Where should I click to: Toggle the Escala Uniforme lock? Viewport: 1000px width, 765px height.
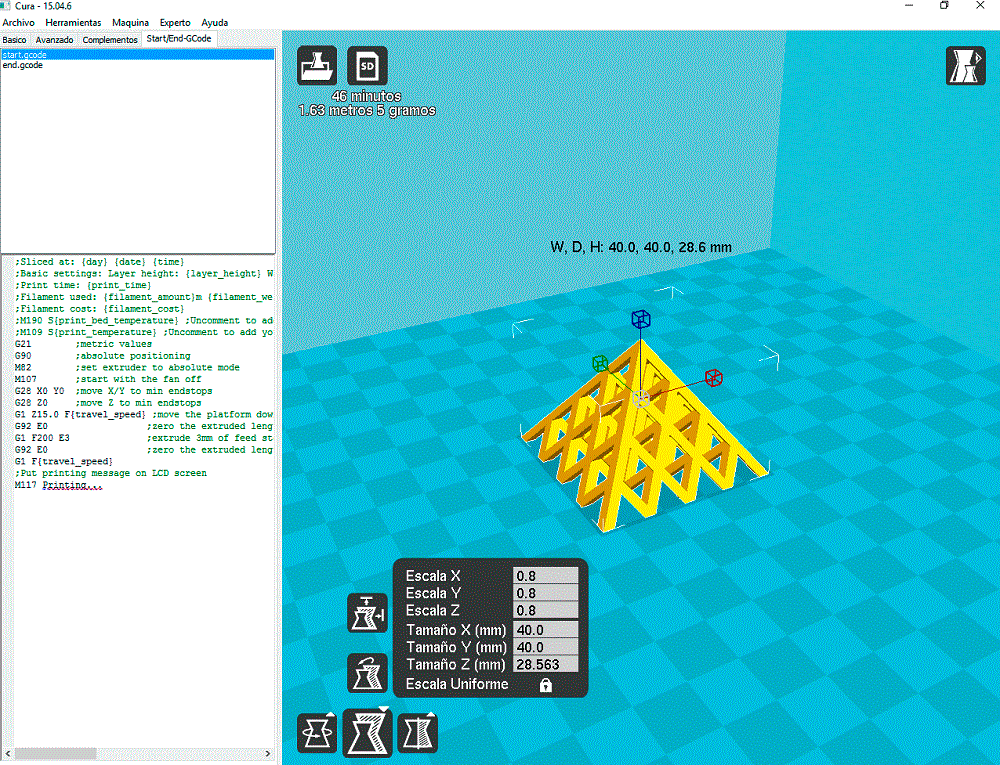click(545, 685)
